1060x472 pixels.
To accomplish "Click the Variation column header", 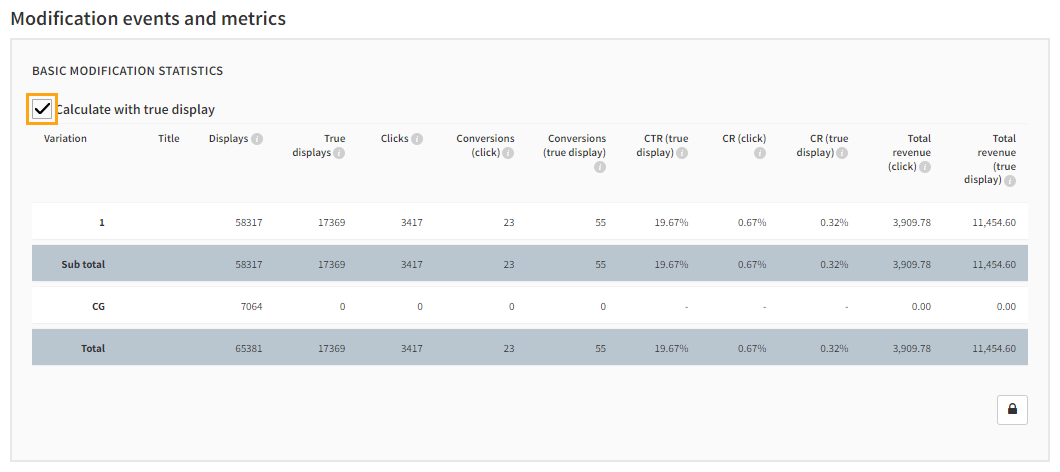I will (x=65, y=139).
